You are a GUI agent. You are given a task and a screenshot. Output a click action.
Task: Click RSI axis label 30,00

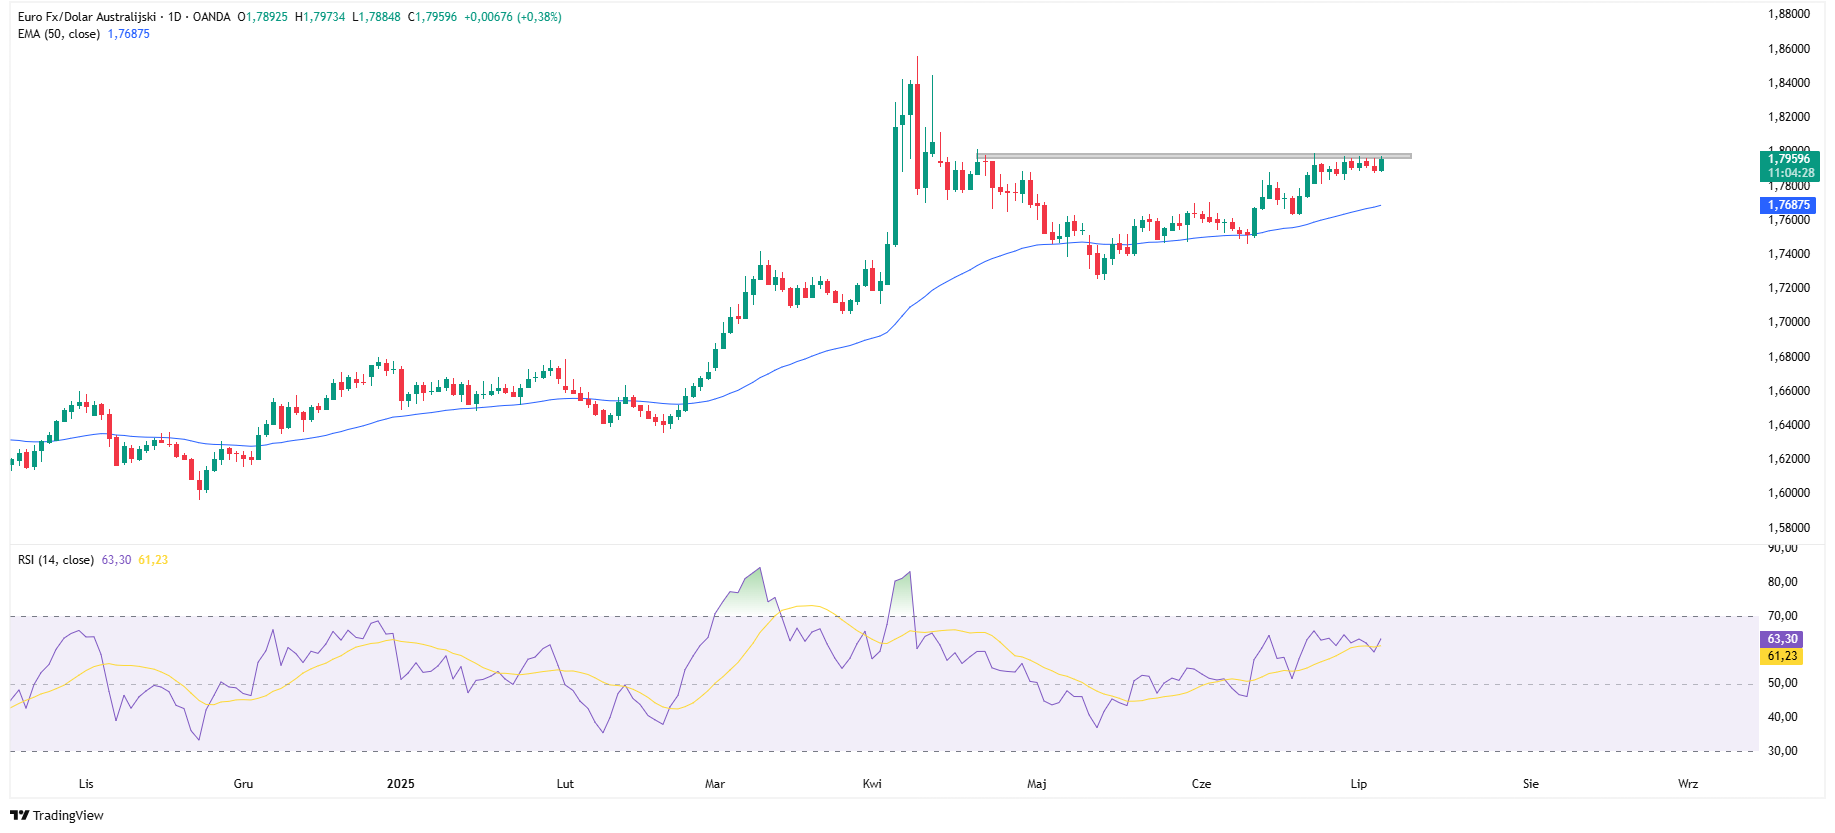point(1783,751)
